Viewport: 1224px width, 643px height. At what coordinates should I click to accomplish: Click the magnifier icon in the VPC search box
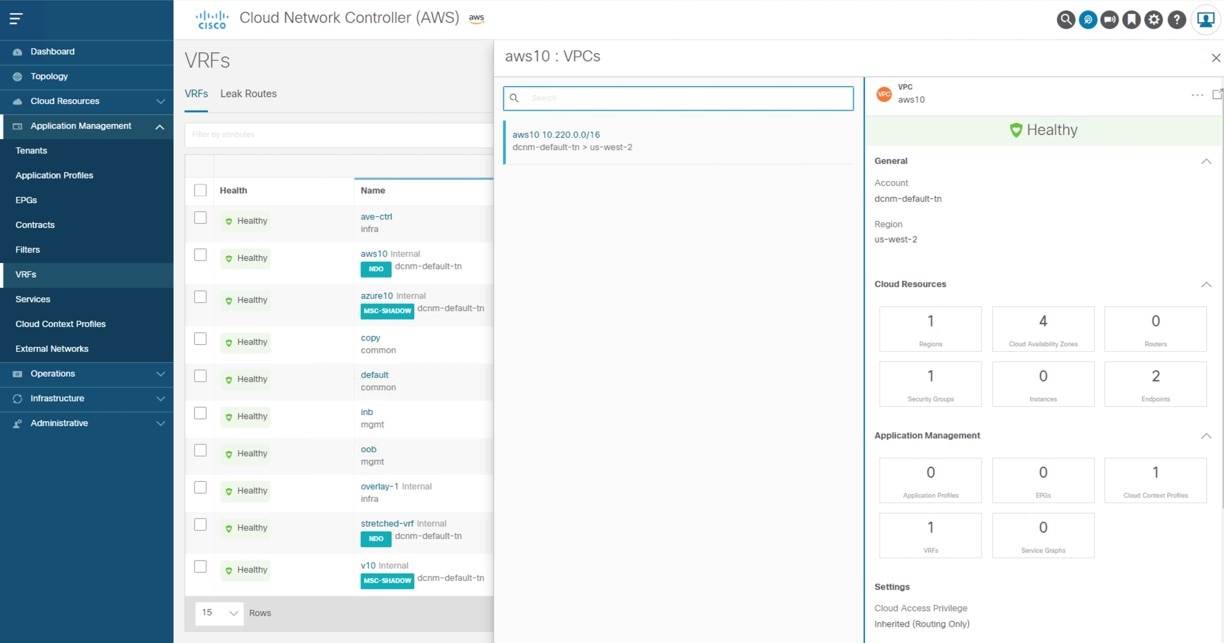click(514, 98)
